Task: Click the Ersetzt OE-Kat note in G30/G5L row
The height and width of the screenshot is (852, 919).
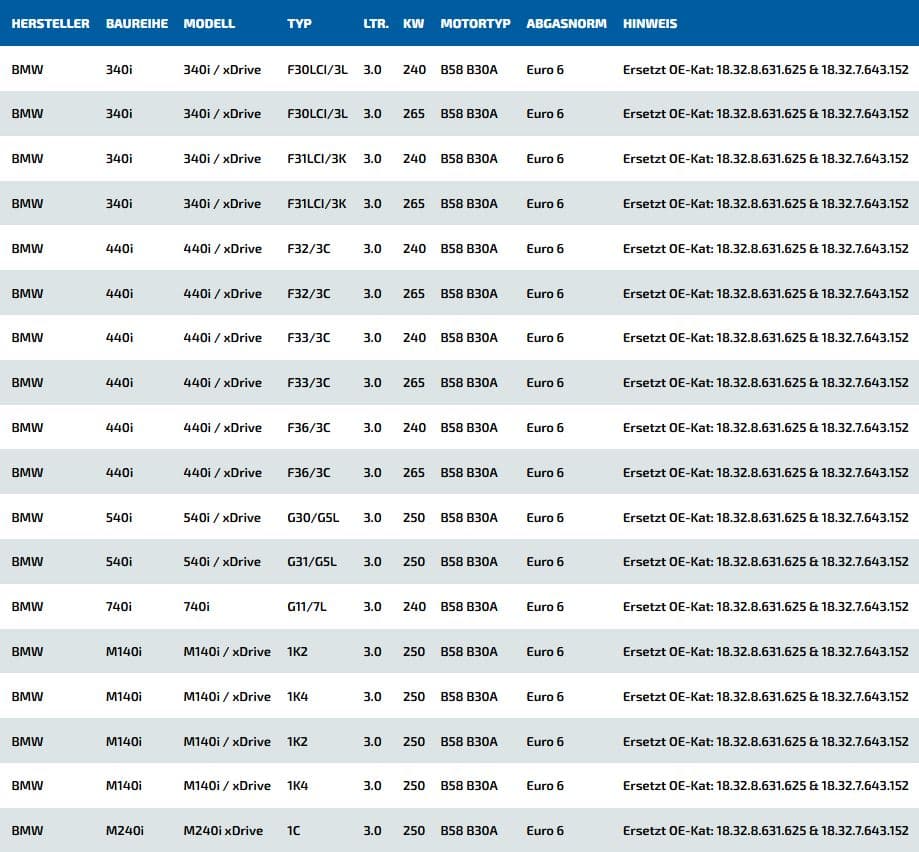Action: click(x=765, y=517)
